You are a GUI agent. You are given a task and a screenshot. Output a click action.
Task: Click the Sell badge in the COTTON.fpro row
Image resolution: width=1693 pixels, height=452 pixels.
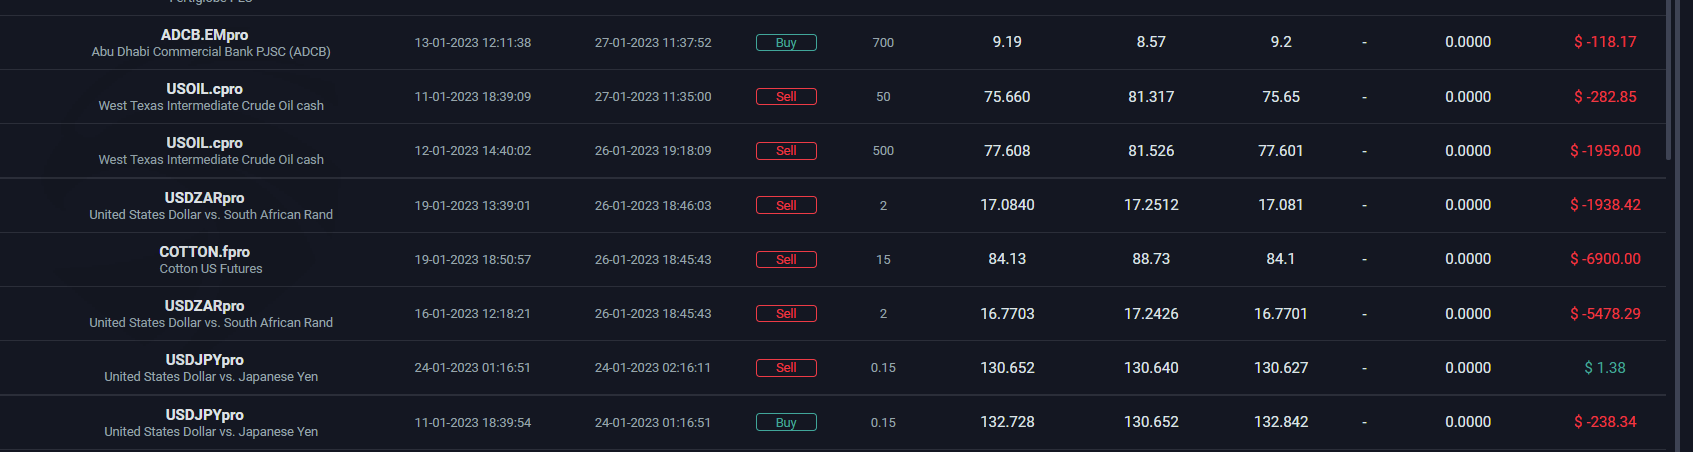click(x=786, y=259)
